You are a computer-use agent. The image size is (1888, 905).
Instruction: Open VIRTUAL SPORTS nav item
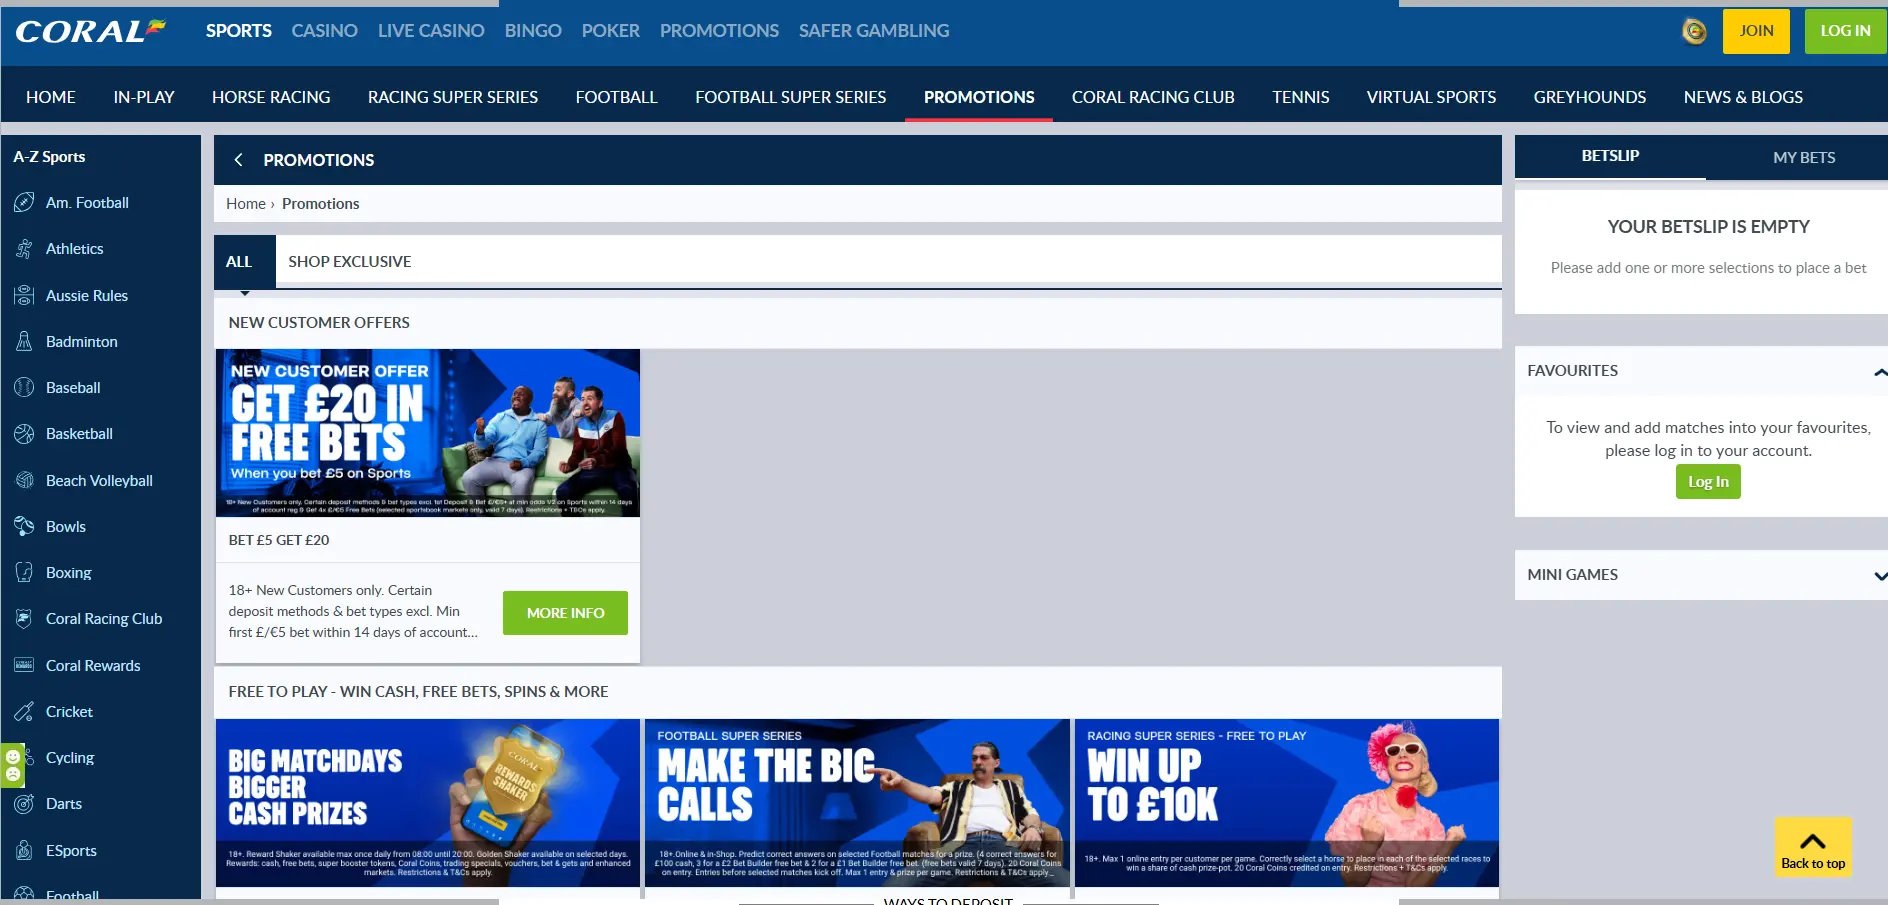(x=1431, y=97)
